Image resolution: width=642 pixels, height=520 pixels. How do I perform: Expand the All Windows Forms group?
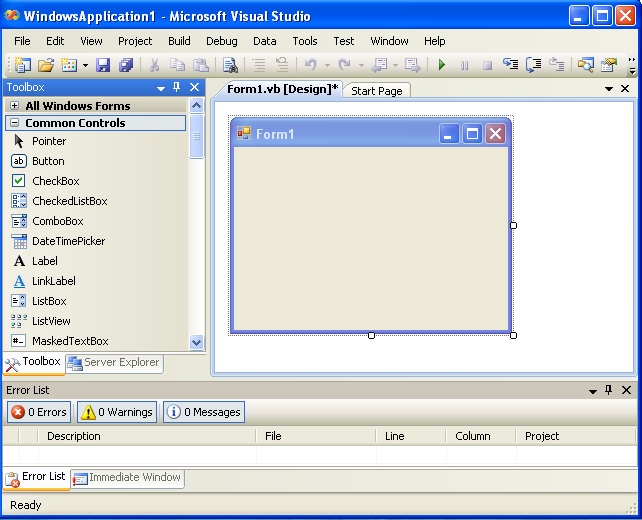pos(14,106)
